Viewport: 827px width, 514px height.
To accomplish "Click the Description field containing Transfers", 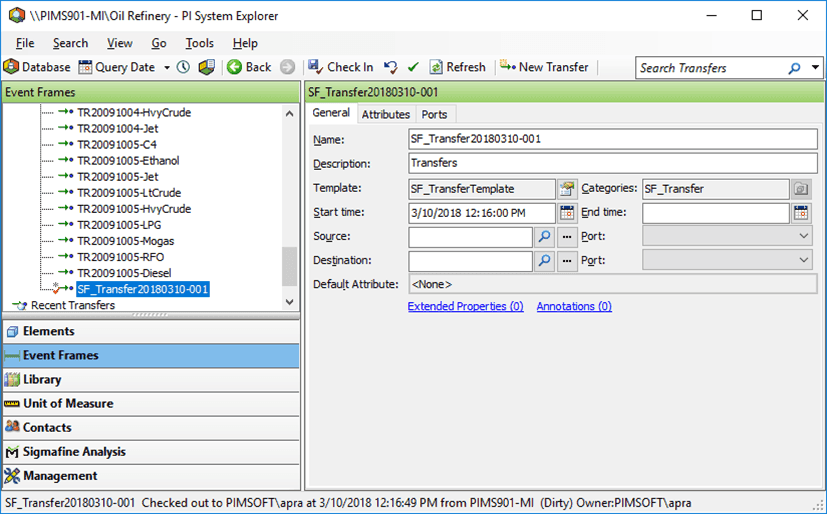I will point(613,163).
